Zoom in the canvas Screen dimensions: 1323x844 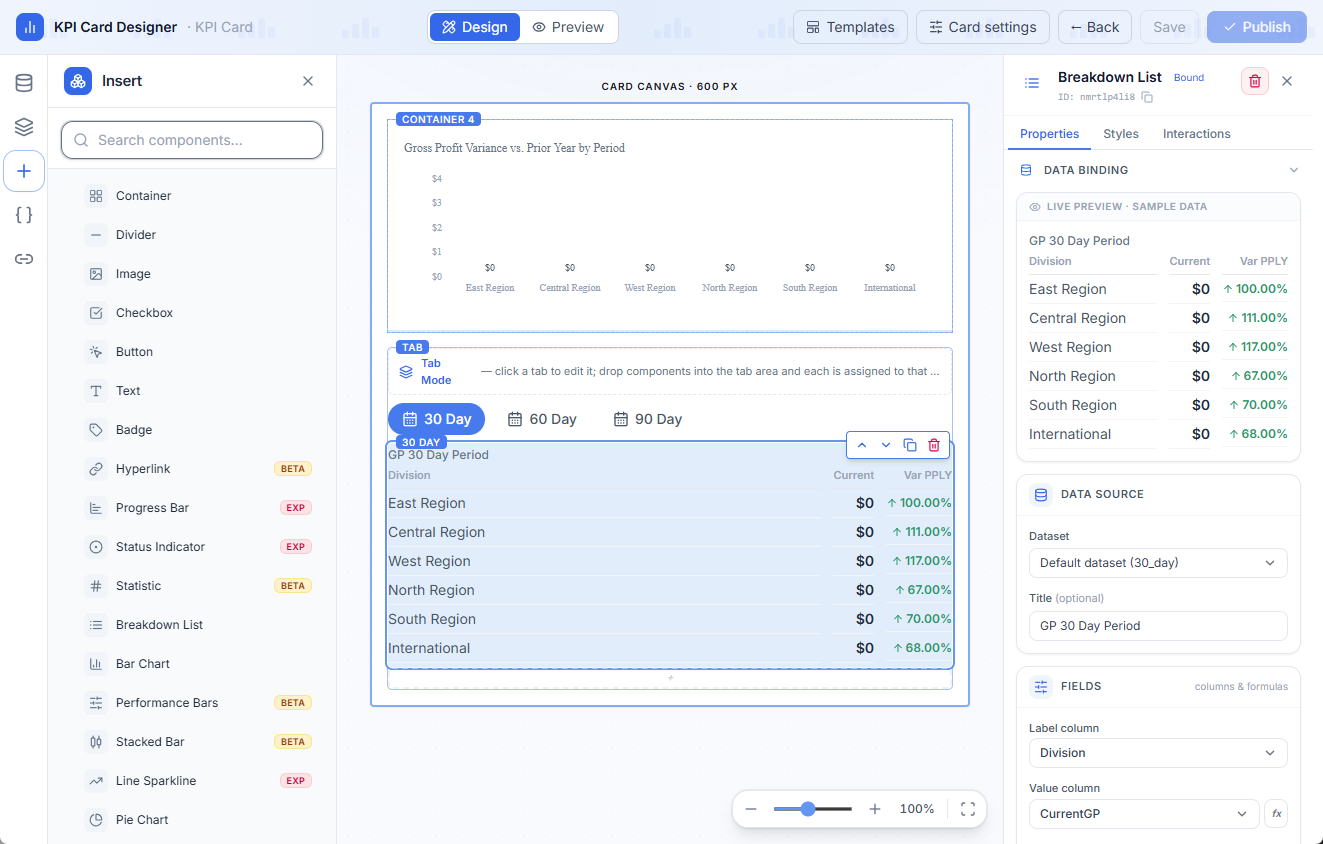pyautogui.click(x=875, y=809)
